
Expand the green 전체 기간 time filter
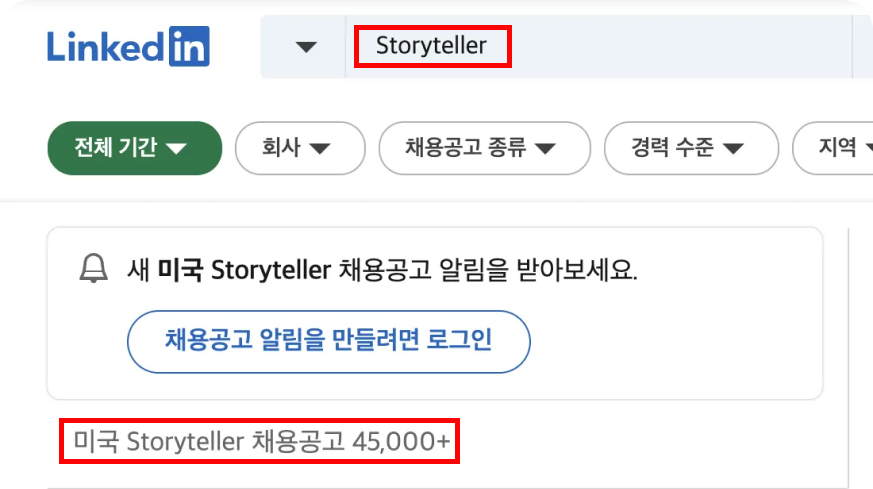(x=135, y=148)
